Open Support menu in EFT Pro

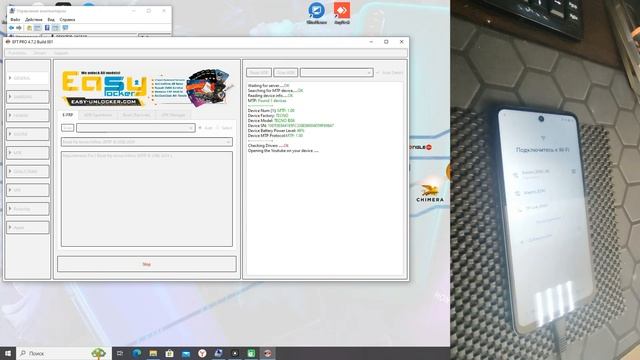coord(61,53)
